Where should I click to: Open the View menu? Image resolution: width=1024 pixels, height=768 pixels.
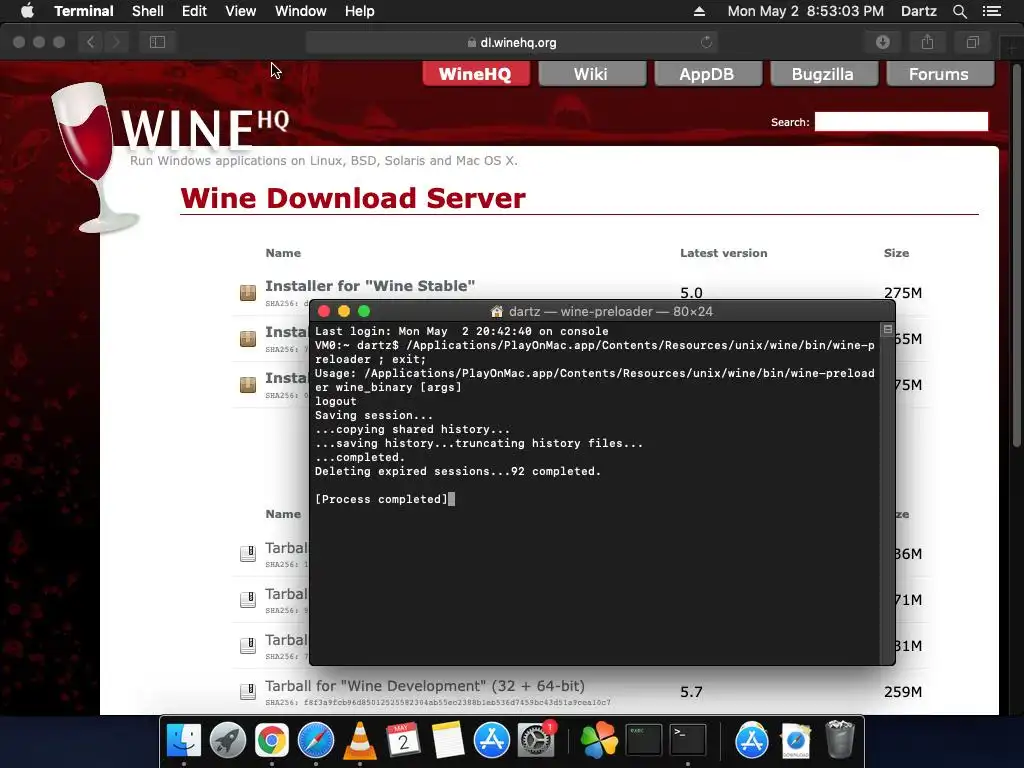tap(240, 11)
